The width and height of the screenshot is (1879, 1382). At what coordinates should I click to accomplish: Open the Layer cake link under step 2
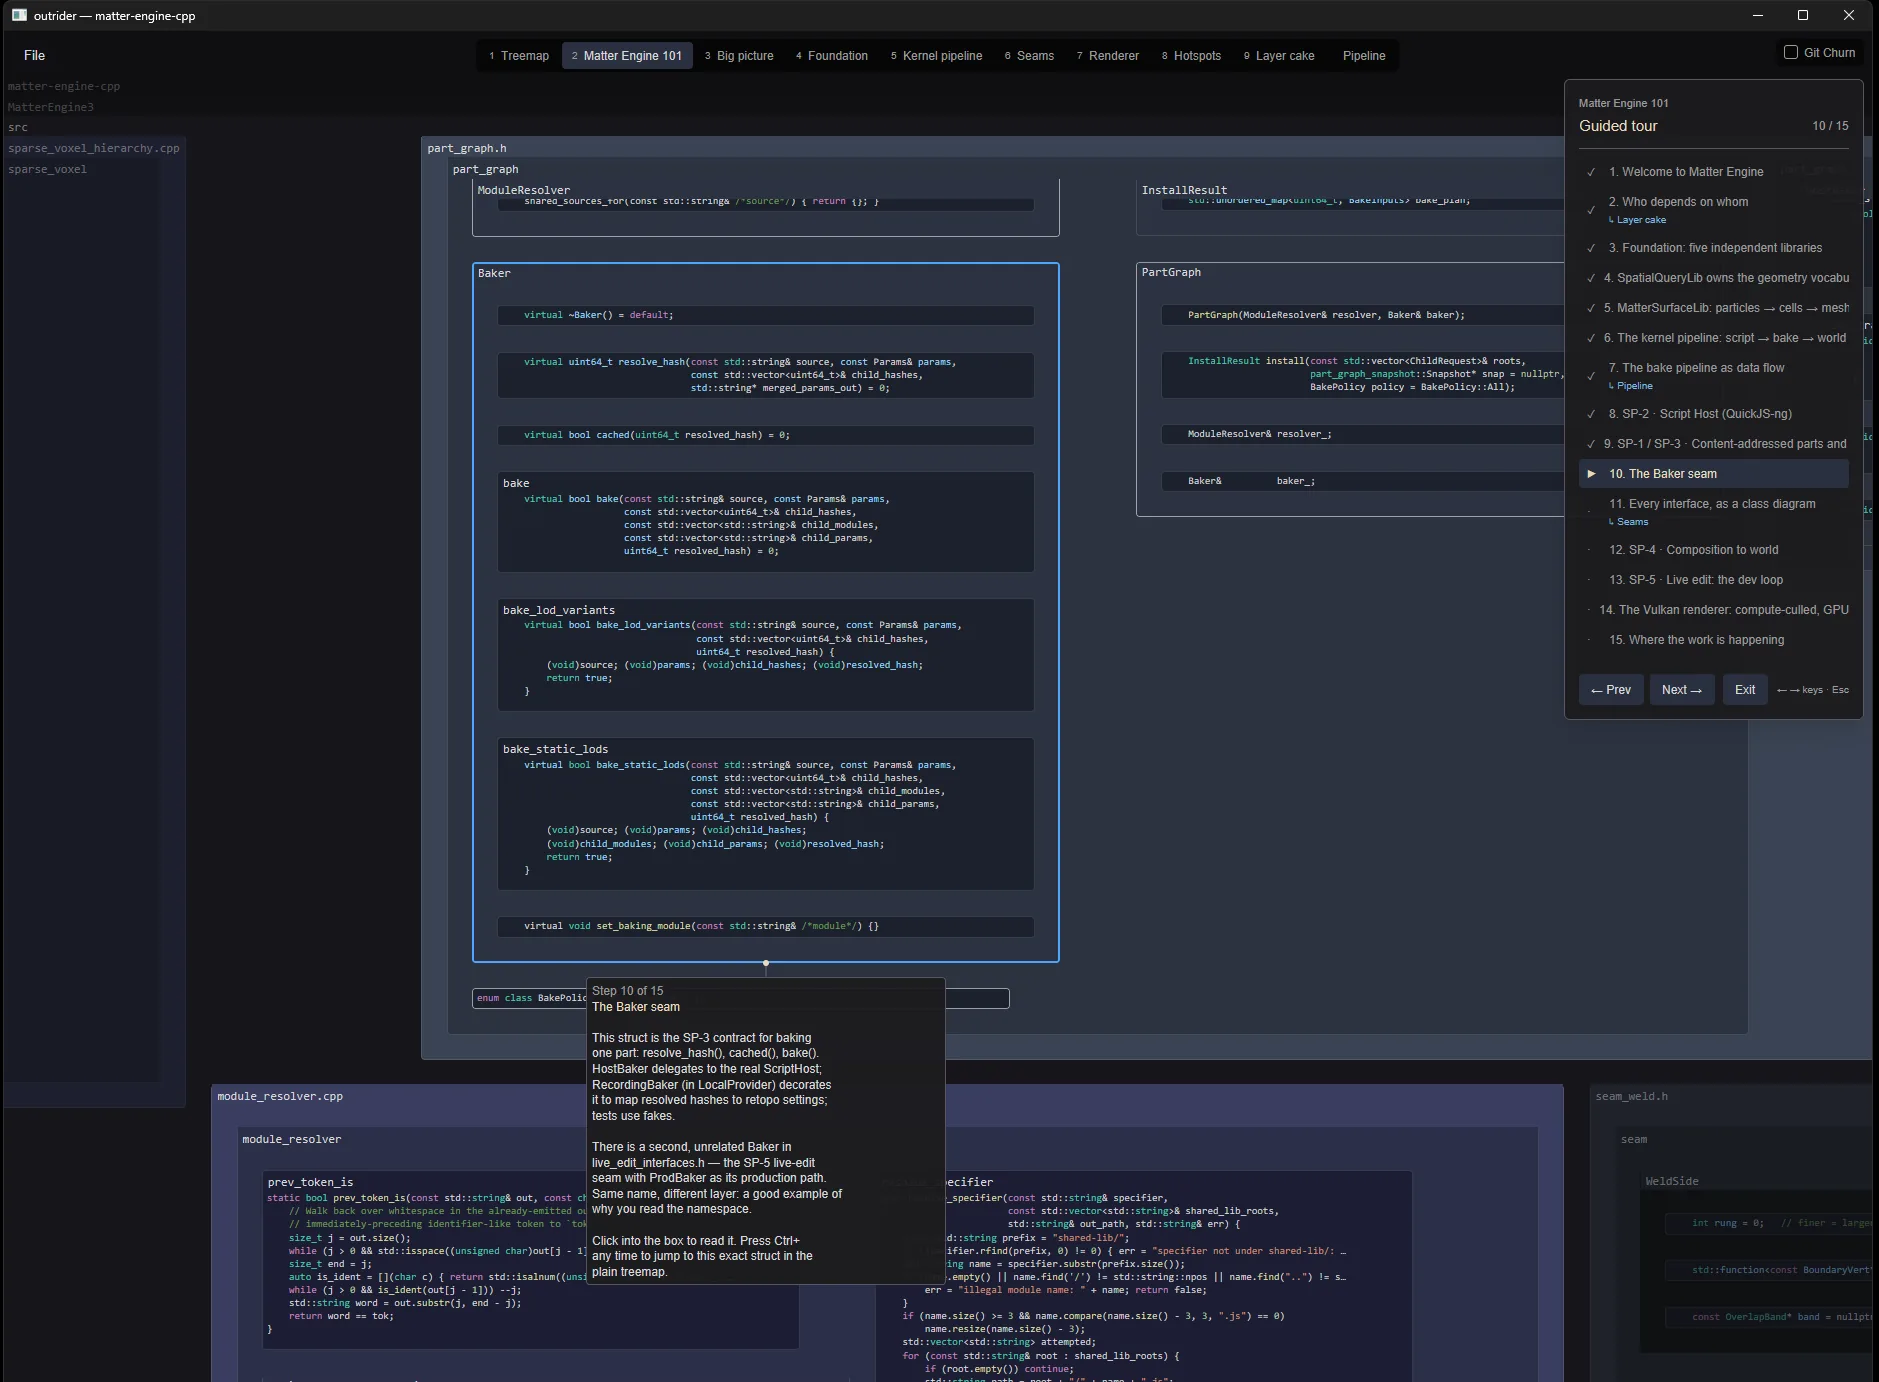(x=1638, y=220)
